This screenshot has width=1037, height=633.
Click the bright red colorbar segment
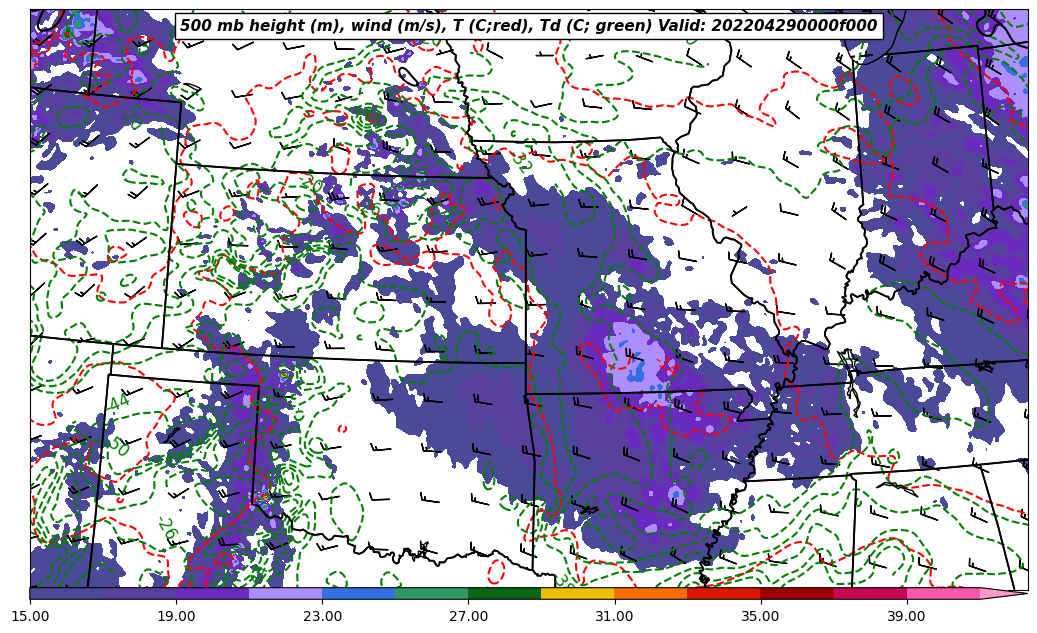coord(723,593)
